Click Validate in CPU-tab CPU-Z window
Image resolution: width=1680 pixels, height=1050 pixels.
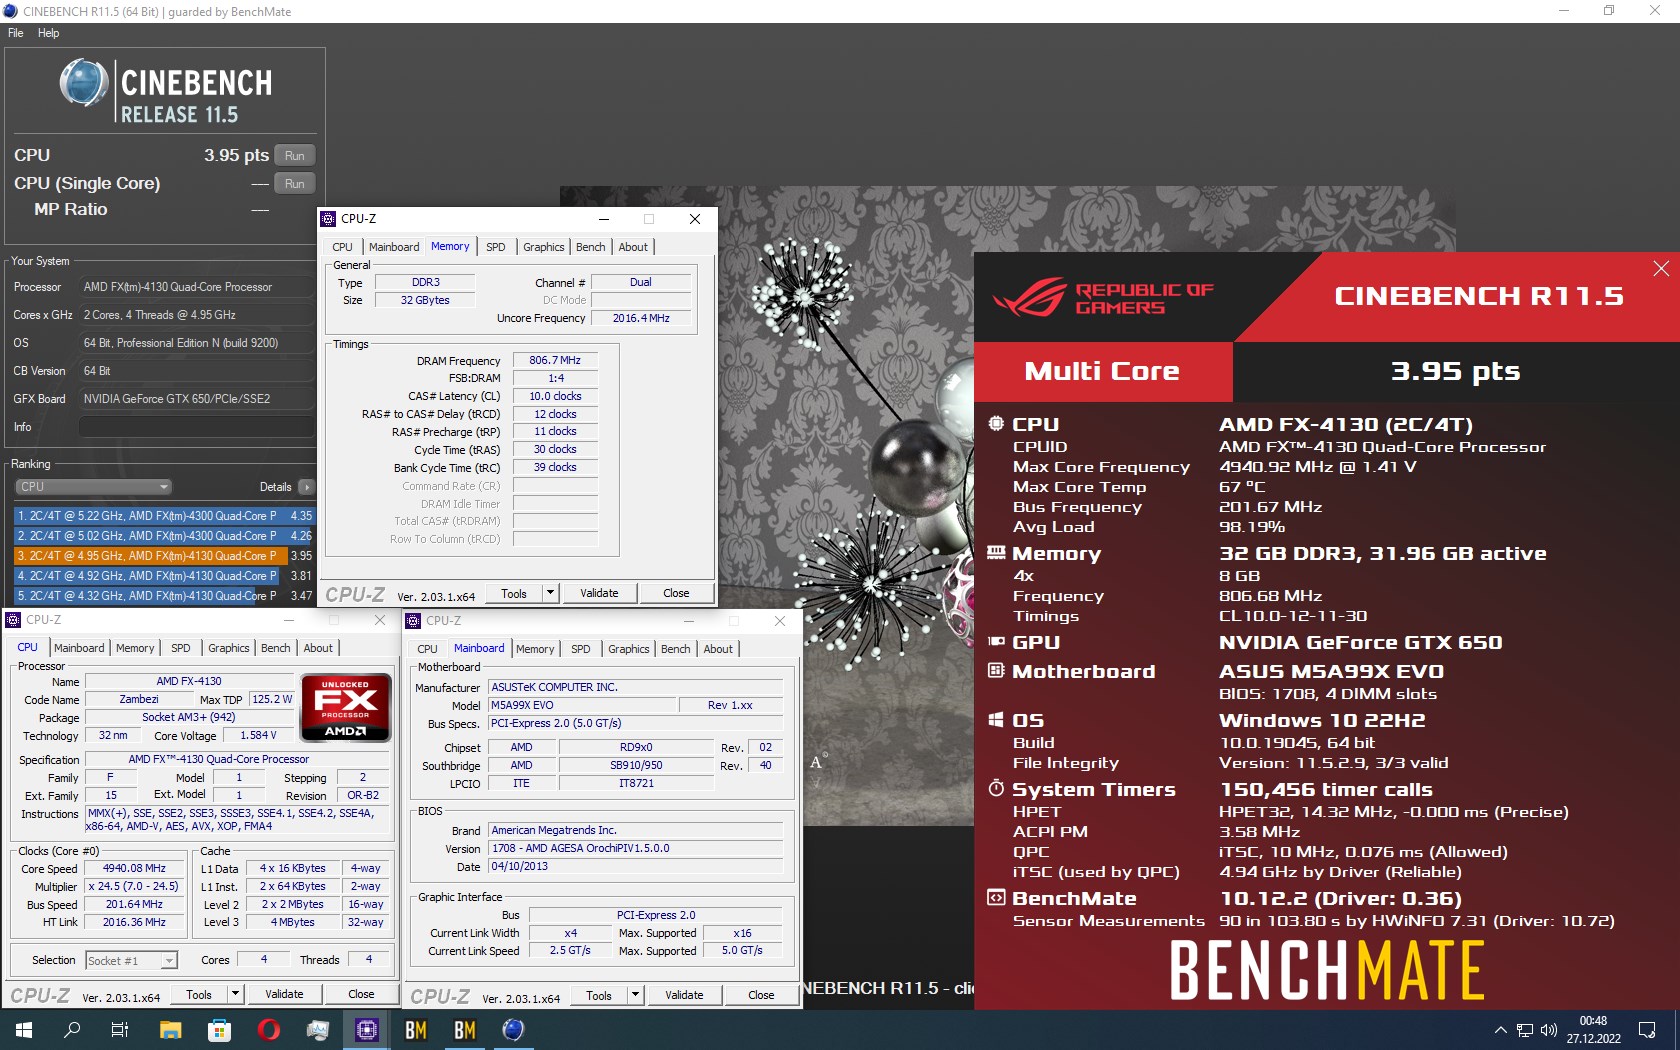click(284, 994)
